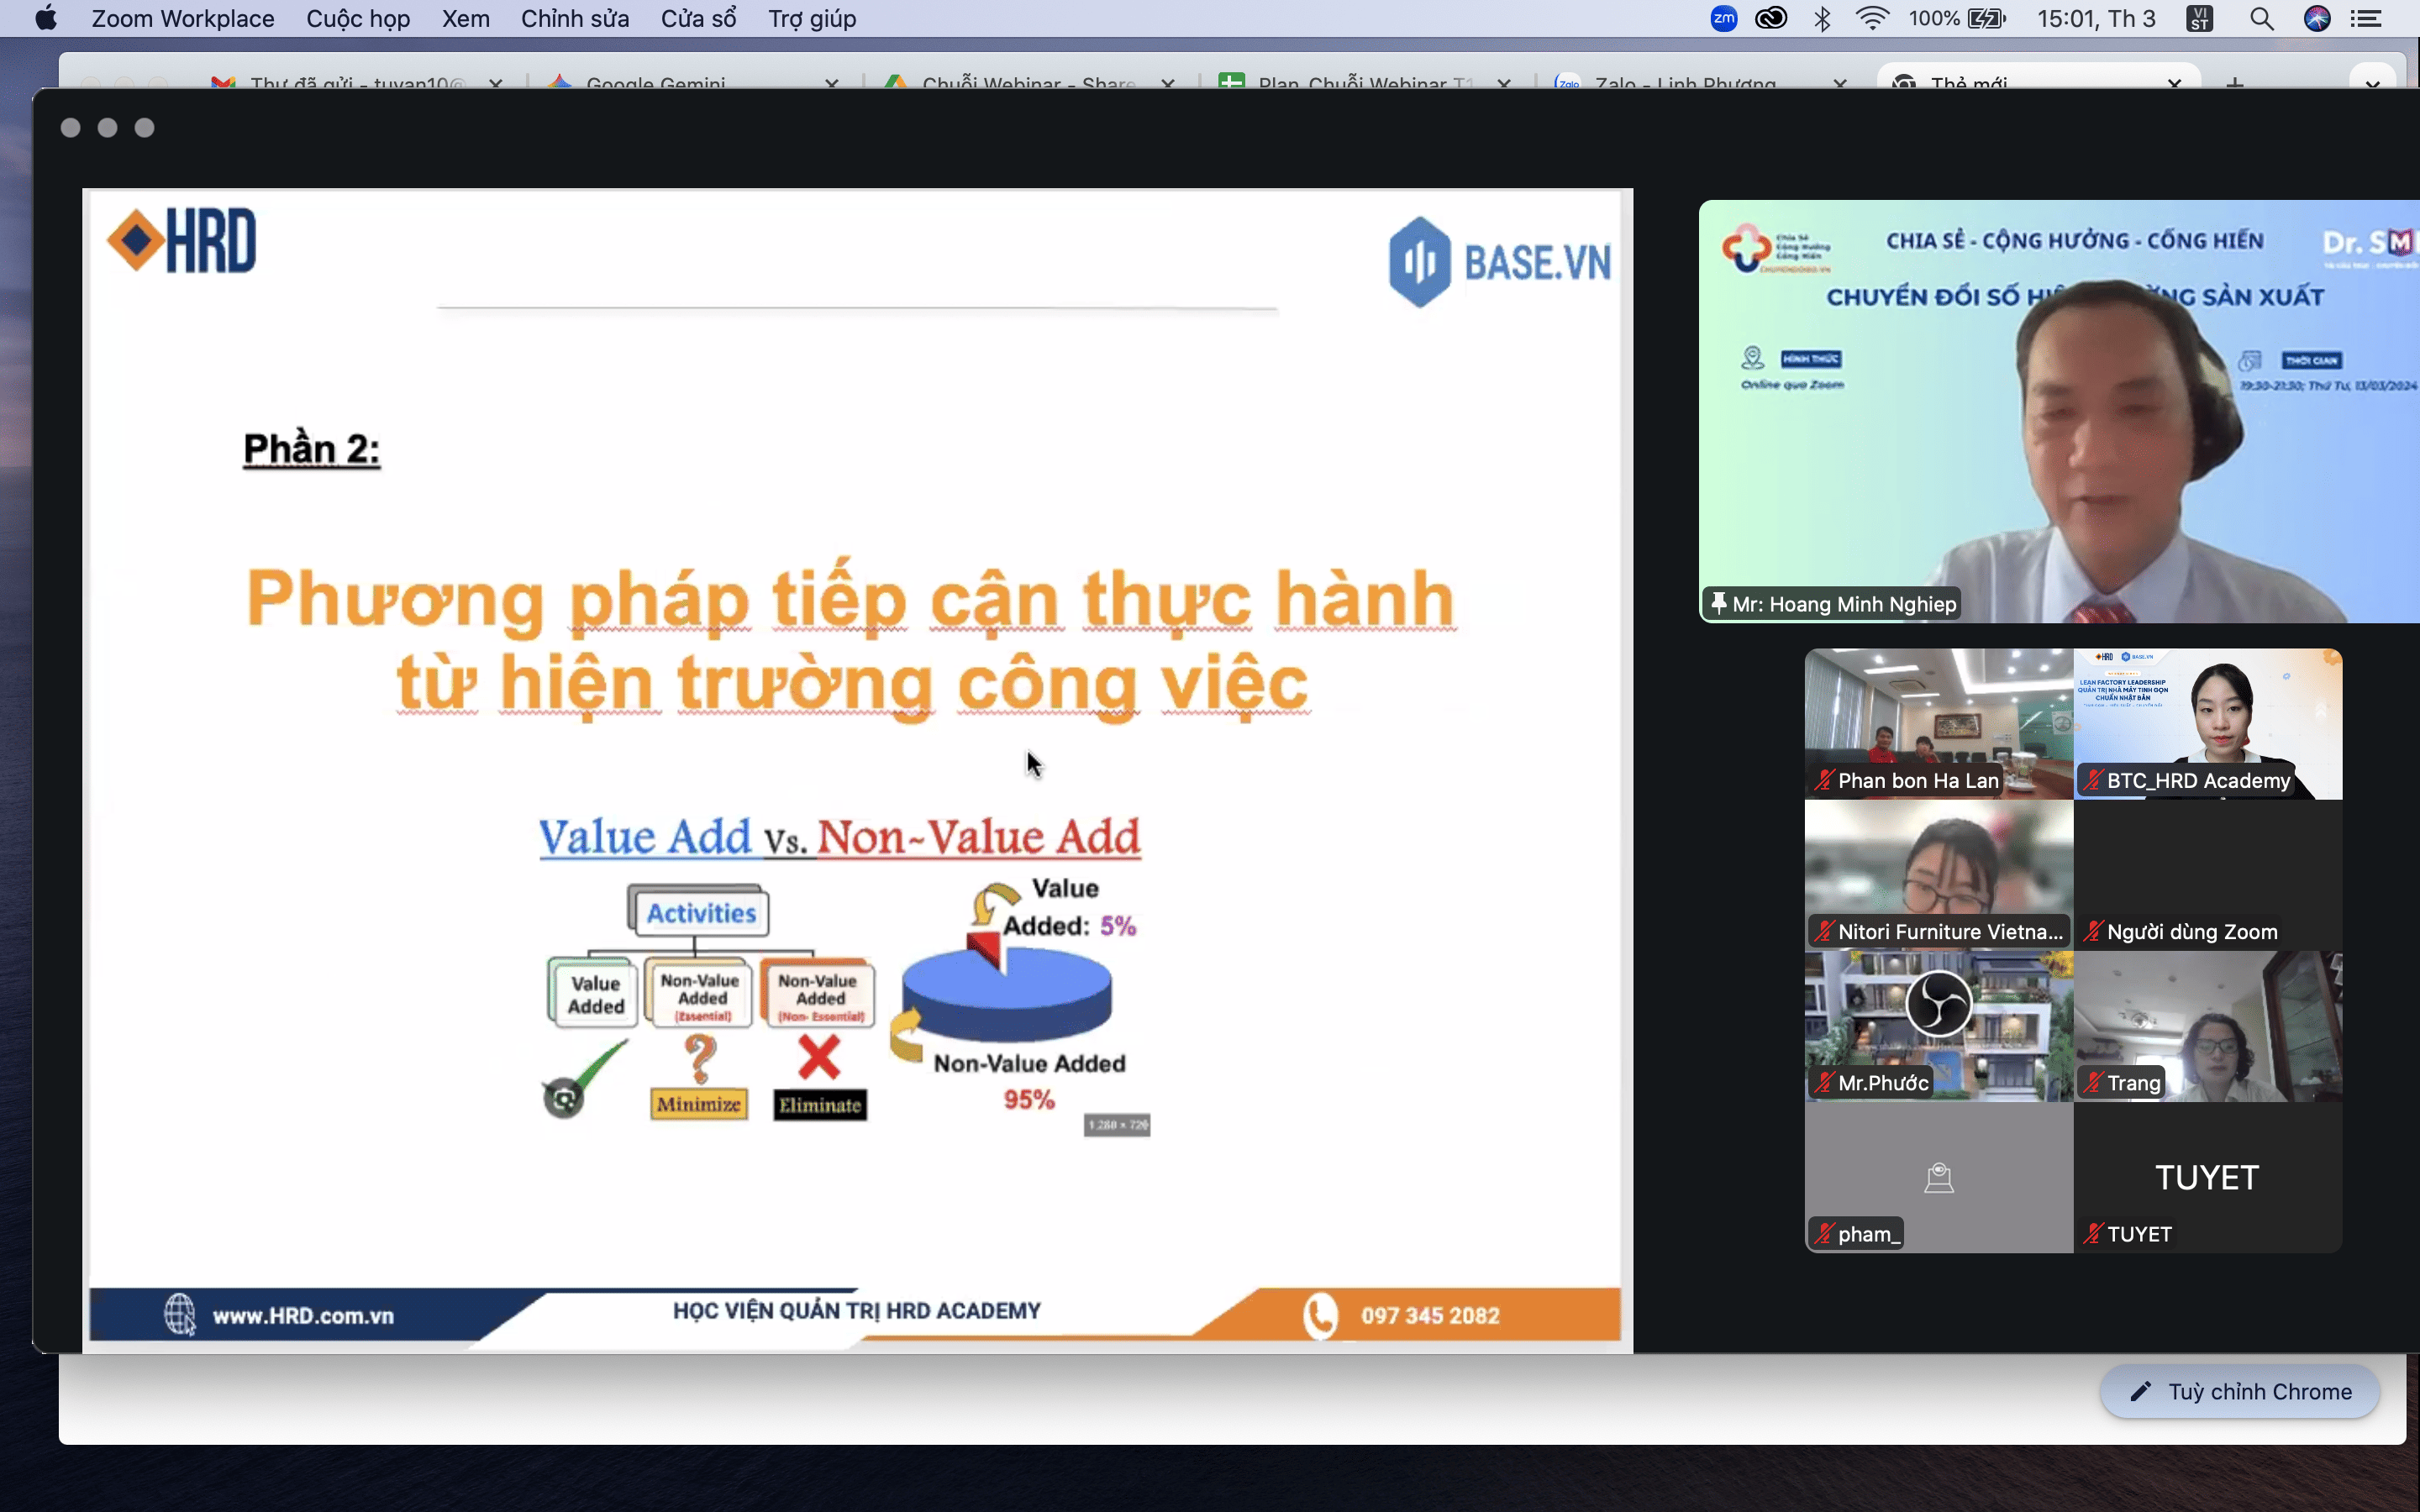Click the Zoom status icon in menu bar
Screen dimensions: 2420x1512
(x=1723, y=18)
